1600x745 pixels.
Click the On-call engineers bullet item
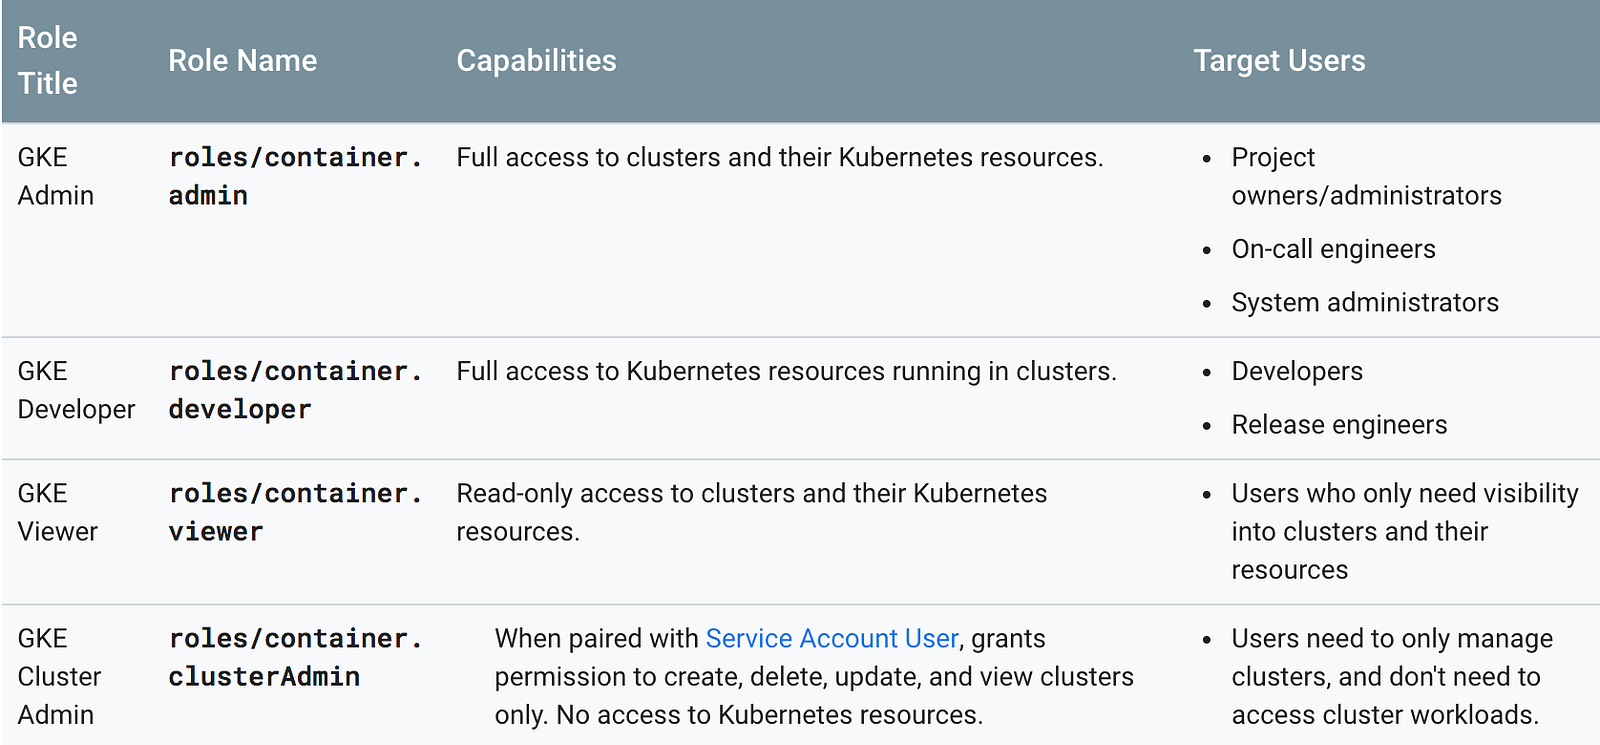[x=1333, y=249]
